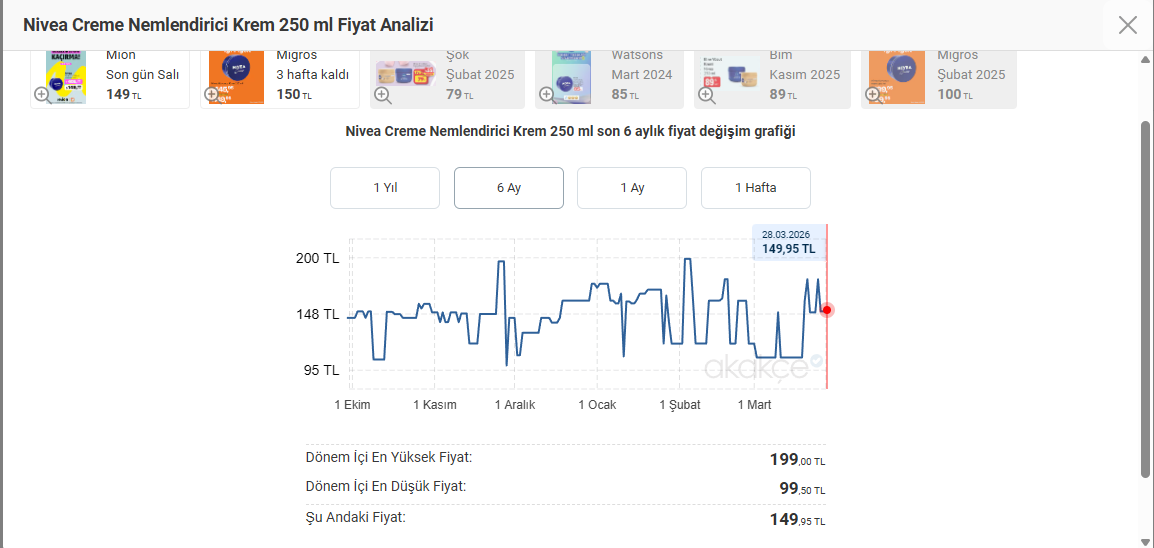This screenshot has width=1154, height=548.
Task: Click the chart title above range tabs
Action: tap(570, 132)
